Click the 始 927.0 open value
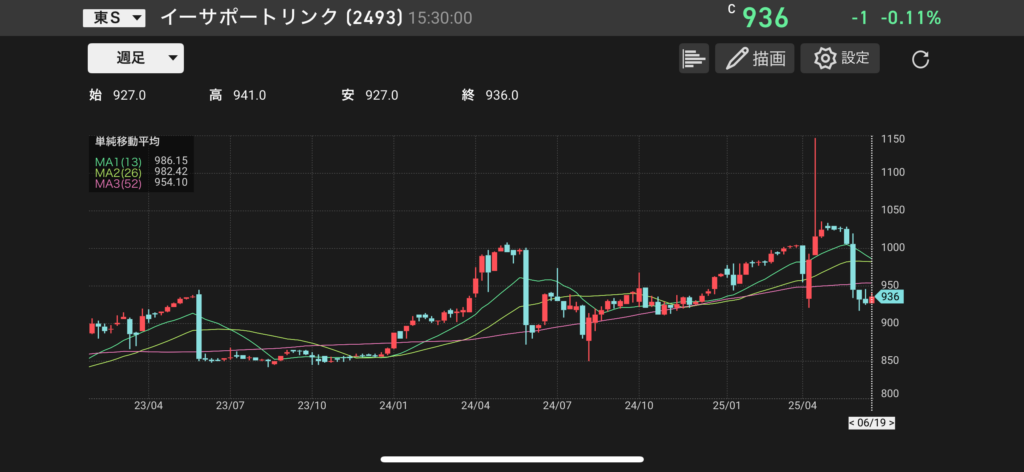Image resolution: width=1024 pixels, height=472 pixels. (117, 96)
